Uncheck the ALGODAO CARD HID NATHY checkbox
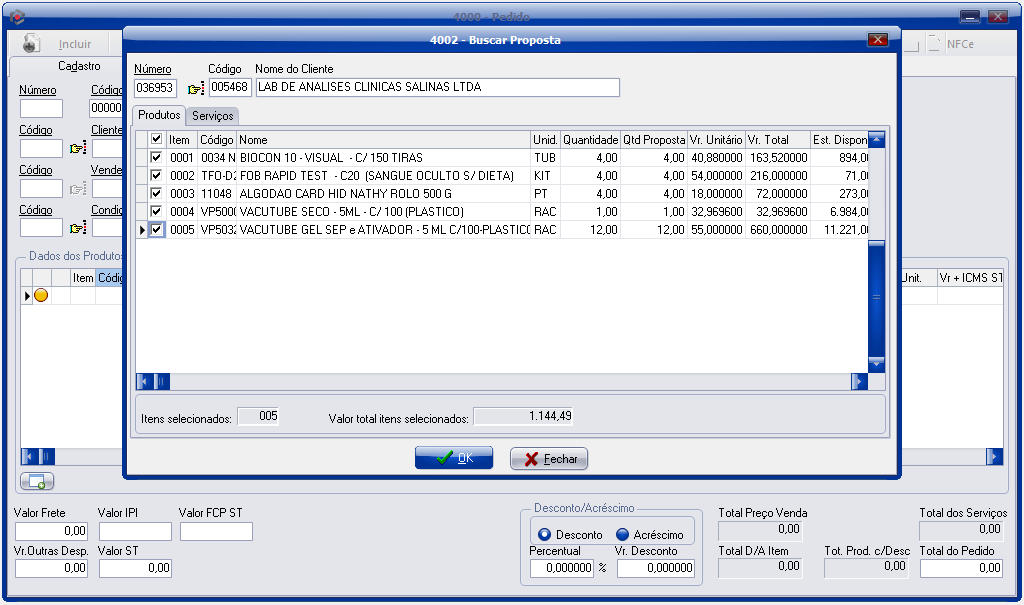 pyautogui.click(x=156, y=194)
